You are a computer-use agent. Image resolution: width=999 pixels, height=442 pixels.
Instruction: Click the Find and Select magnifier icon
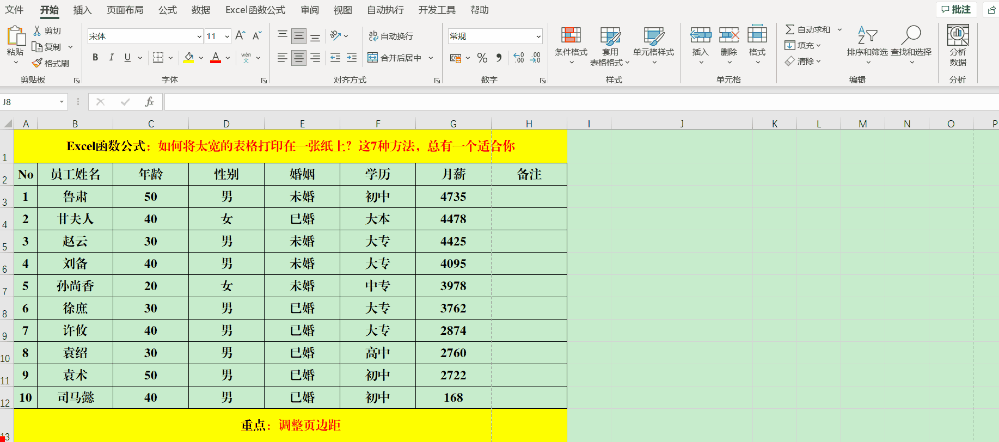(x=910, y=38)
